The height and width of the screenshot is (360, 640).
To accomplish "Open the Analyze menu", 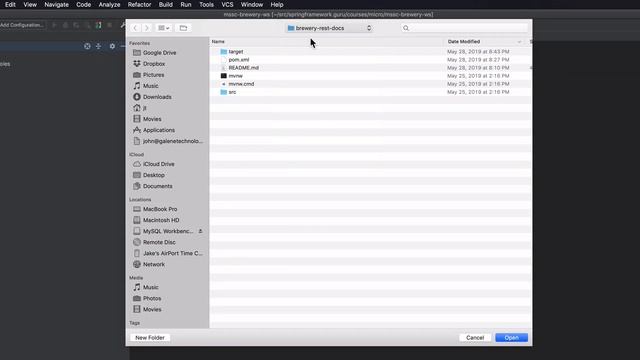I will click(109, 4).
